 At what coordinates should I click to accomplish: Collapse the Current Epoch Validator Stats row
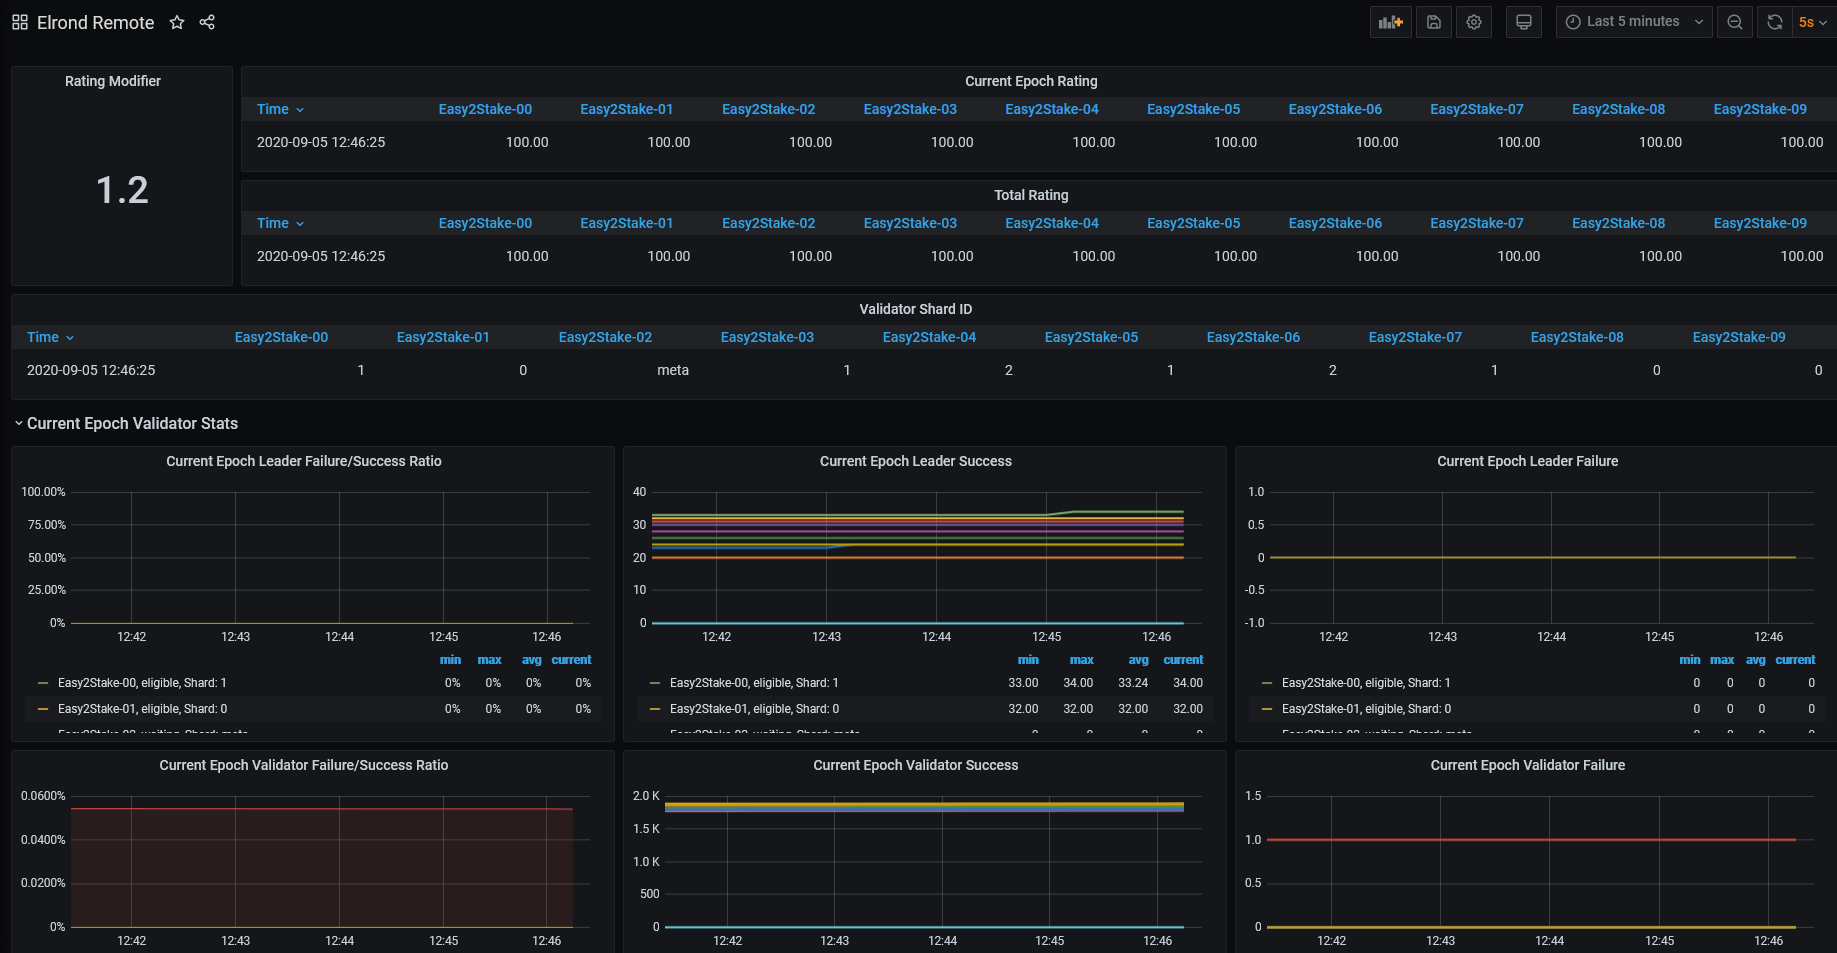(x=132, y=424)
